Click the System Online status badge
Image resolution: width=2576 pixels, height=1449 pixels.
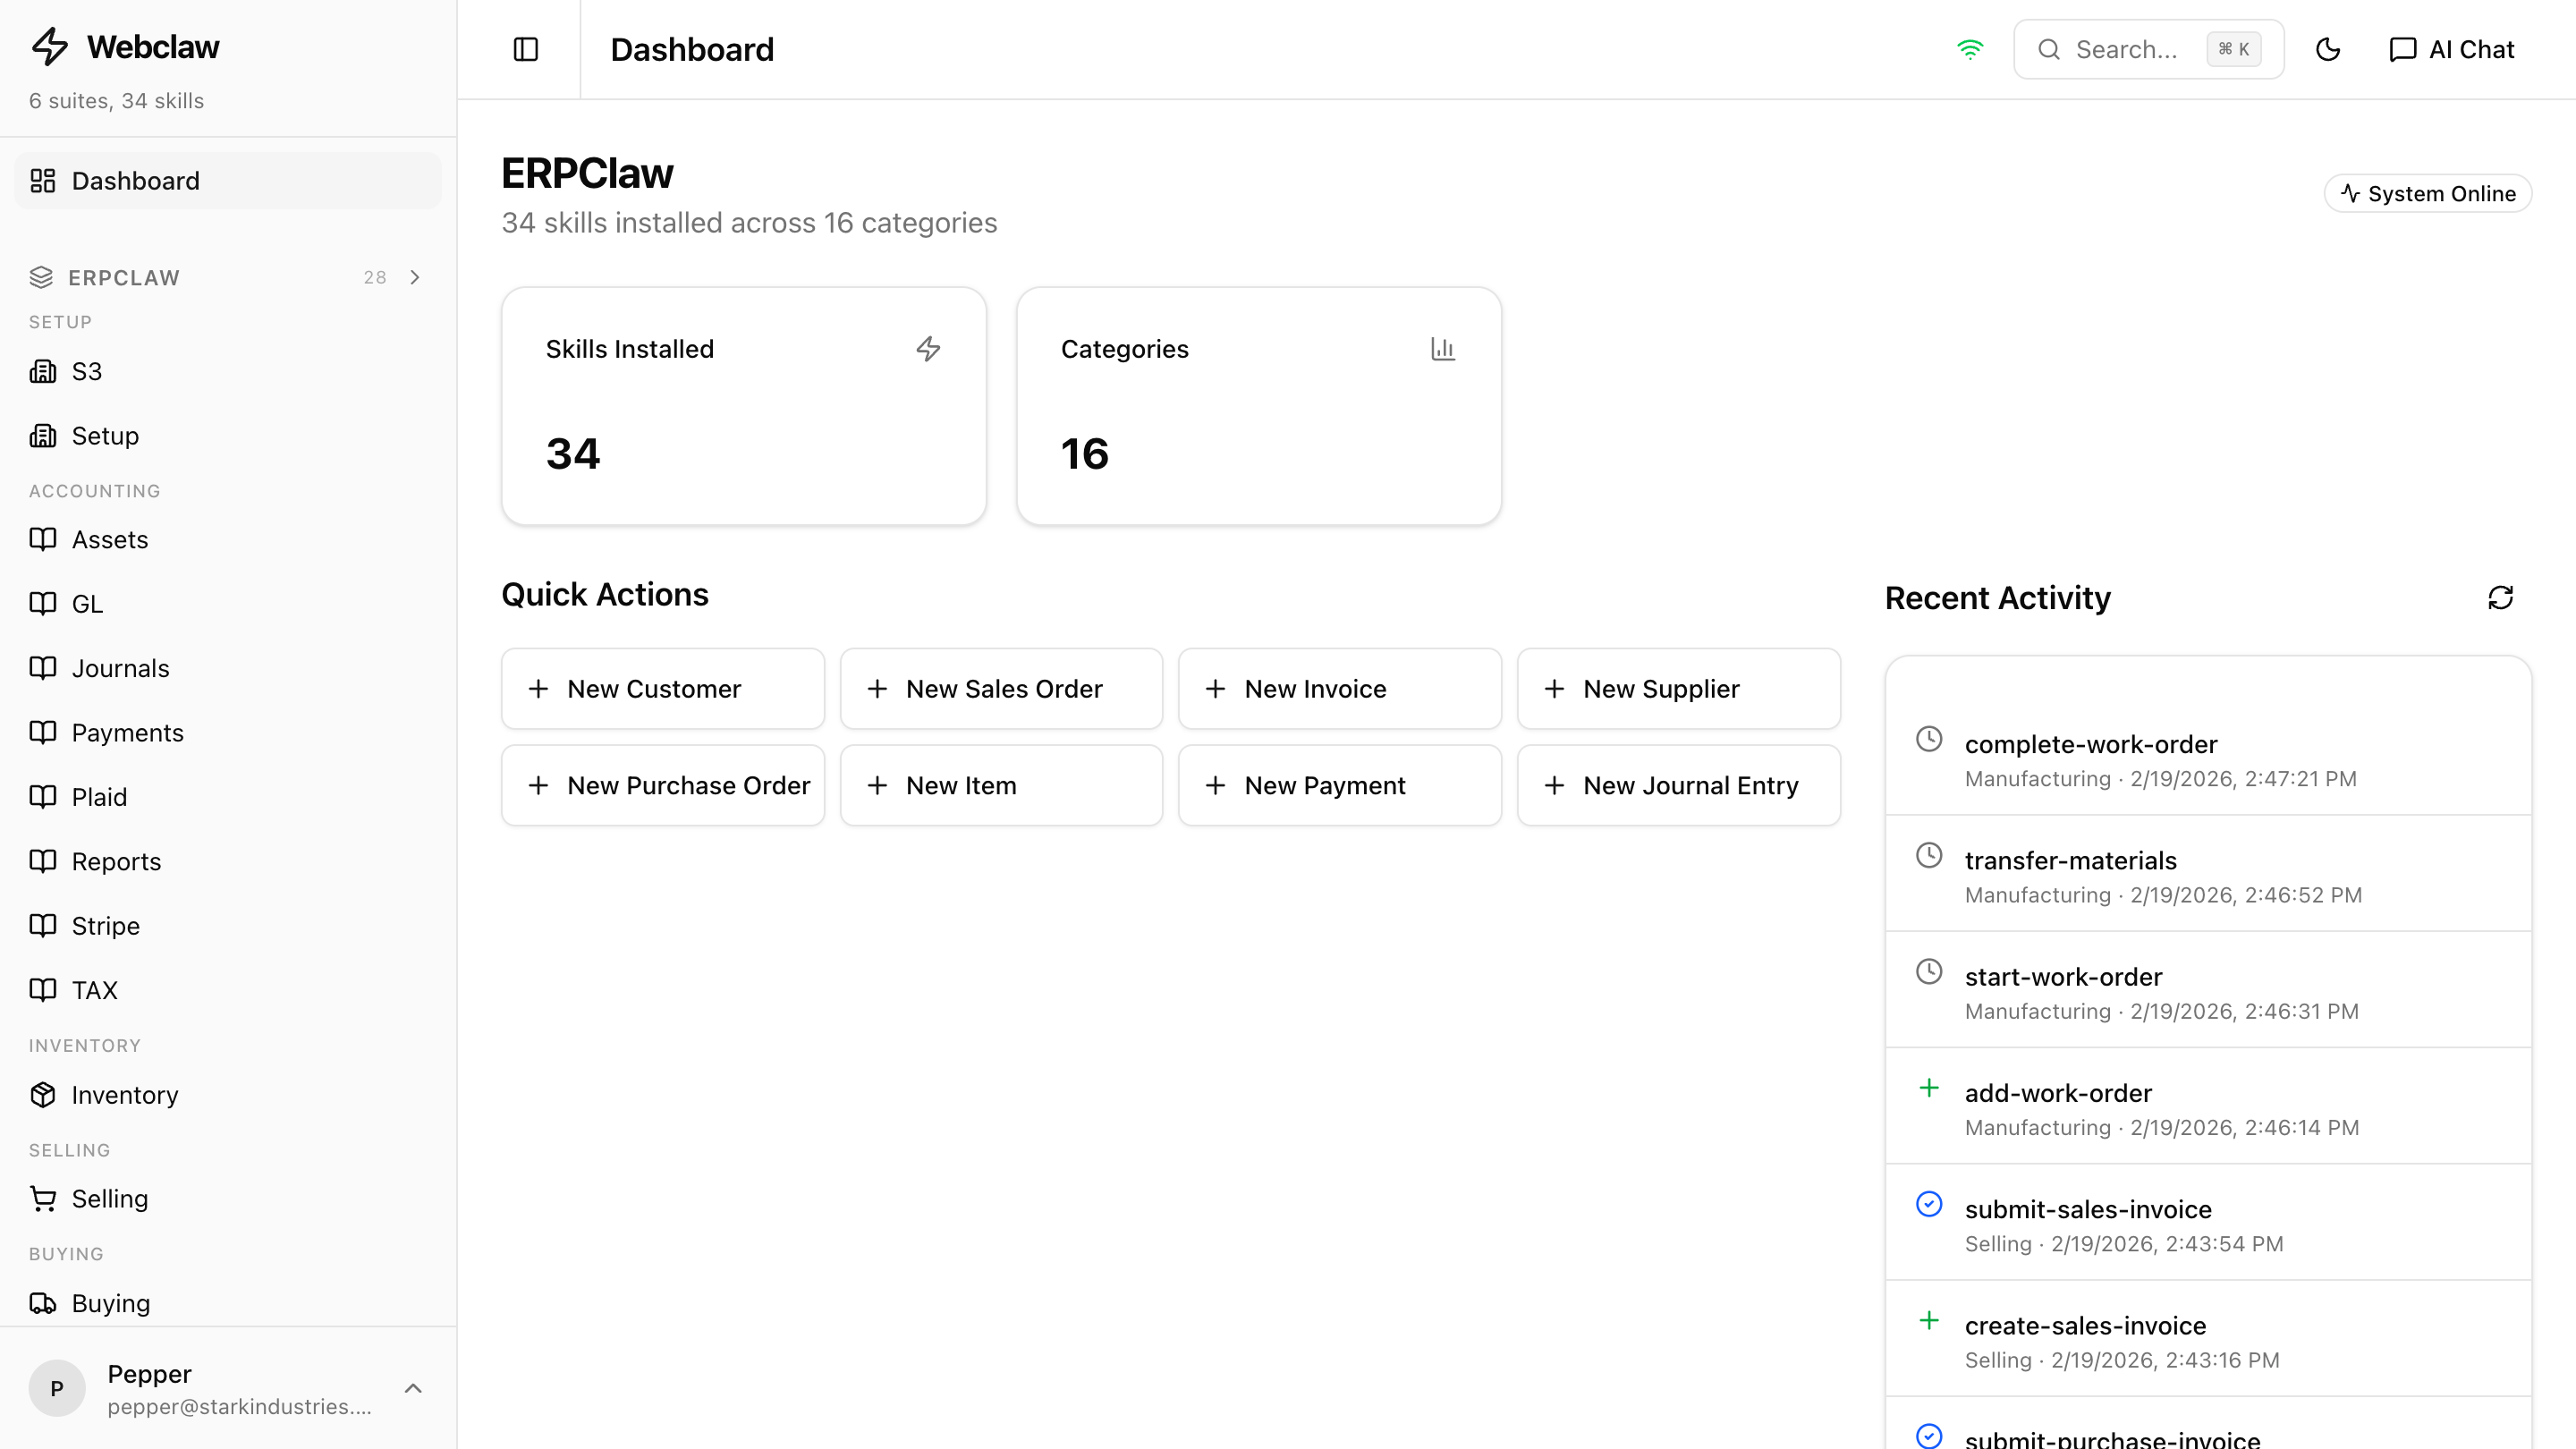[2428, 193]
